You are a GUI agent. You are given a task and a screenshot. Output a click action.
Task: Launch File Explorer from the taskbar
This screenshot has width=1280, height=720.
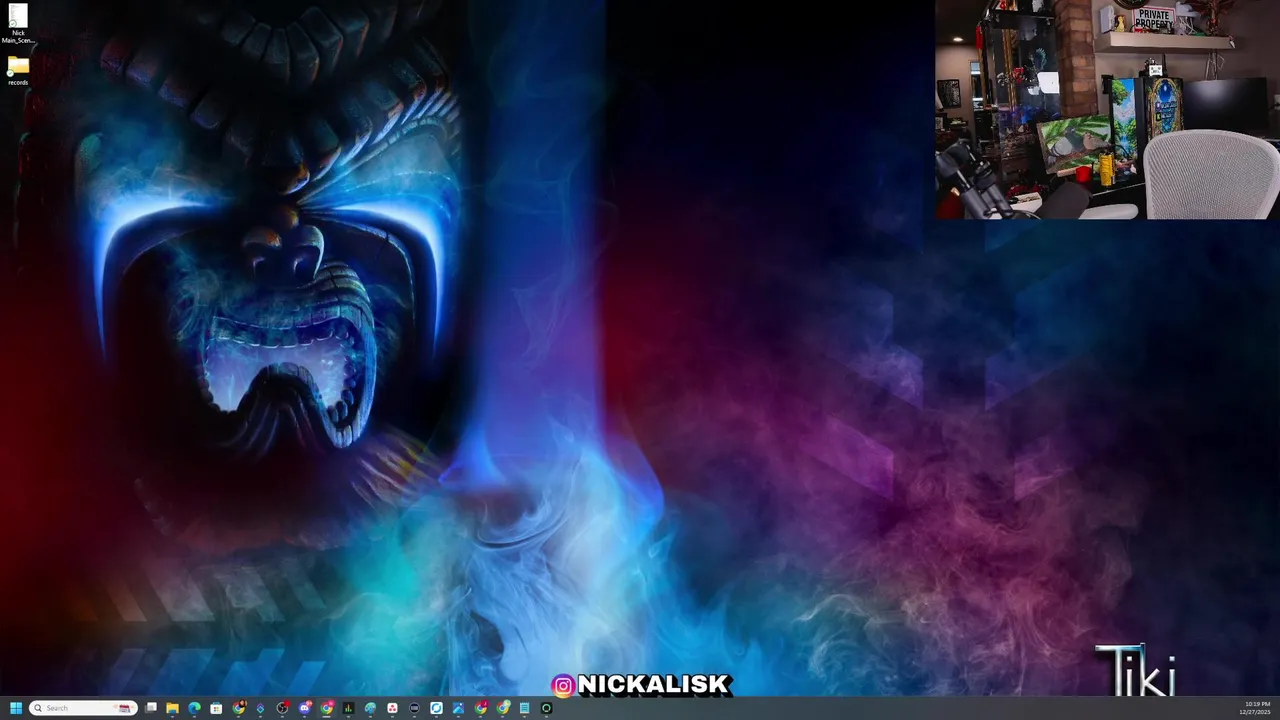172,708
